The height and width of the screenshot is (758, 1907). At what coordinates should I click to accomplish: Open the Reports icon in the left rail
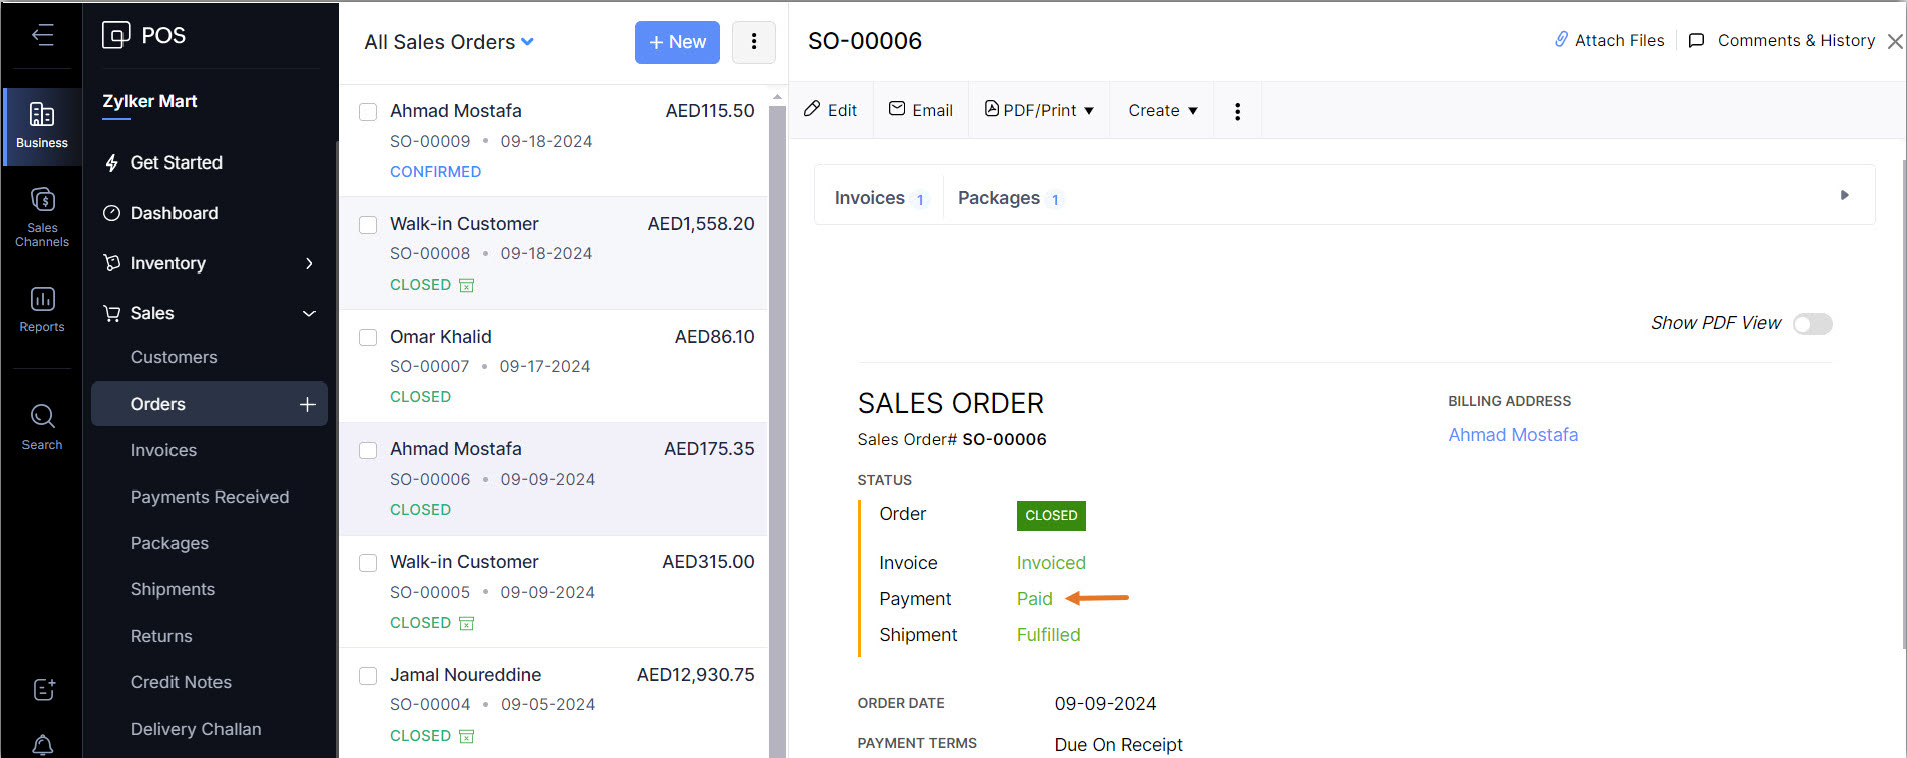42,309
